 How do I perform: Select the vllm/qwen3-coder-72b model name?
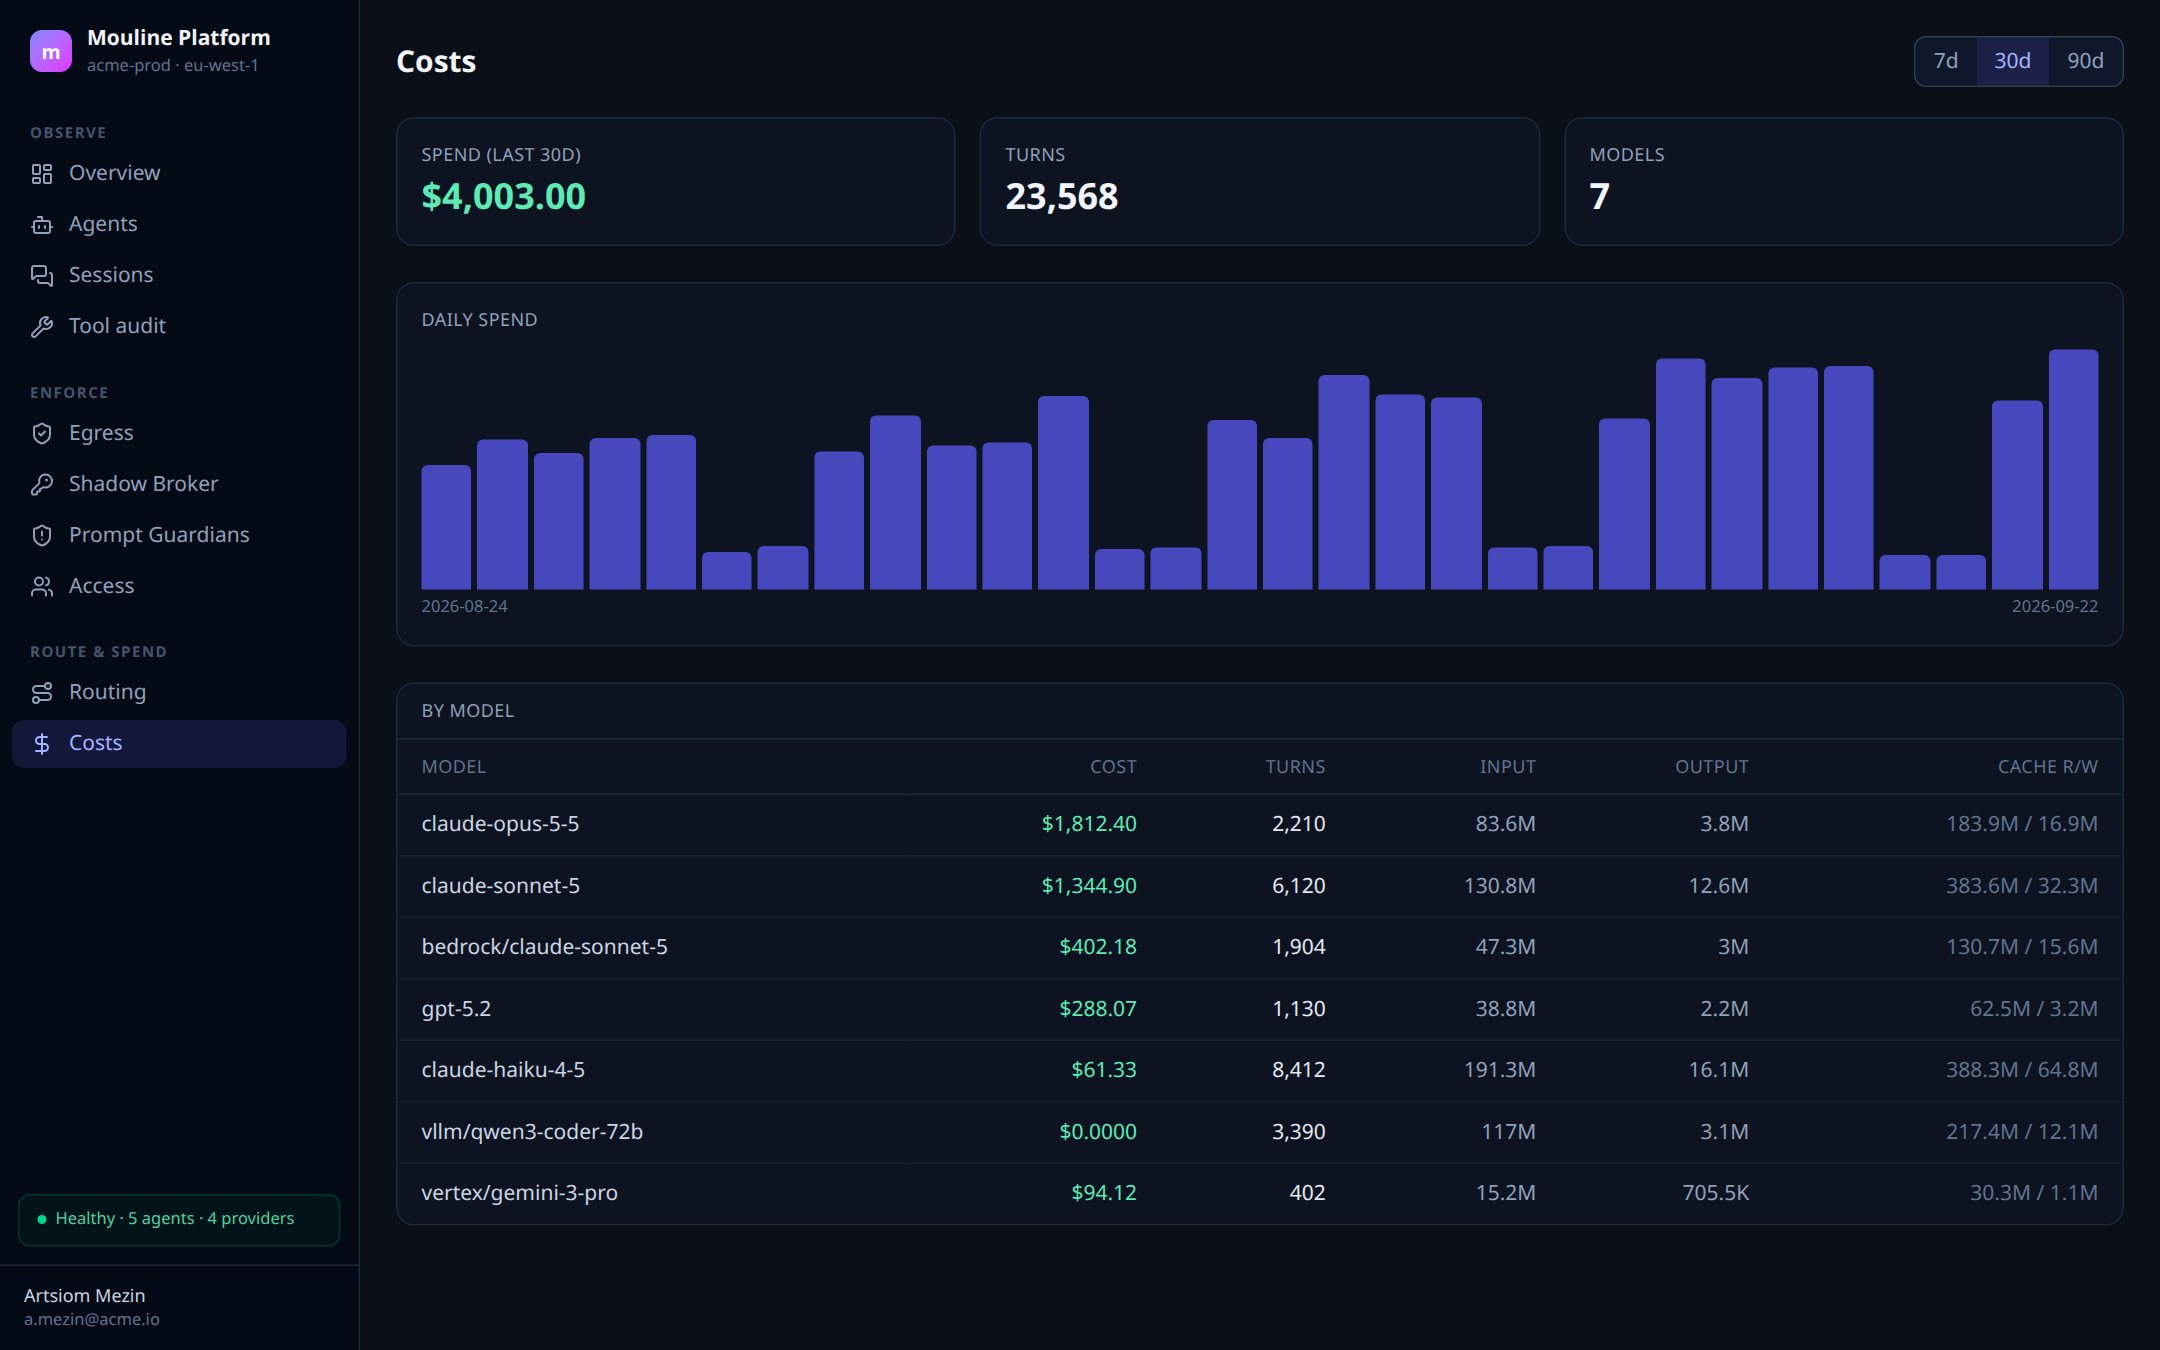point(532,1132)
